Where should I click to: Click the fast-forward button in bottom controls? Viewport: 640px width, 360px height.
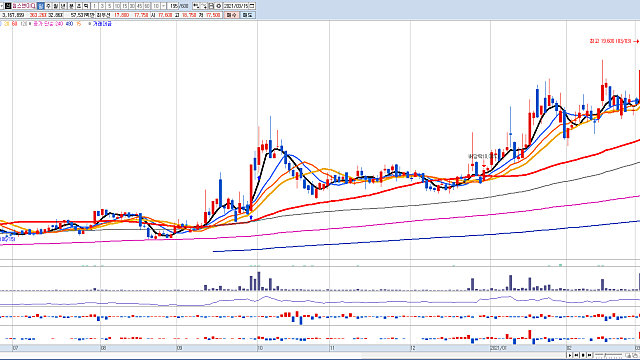pyautogui.click(x=589, y=355)
